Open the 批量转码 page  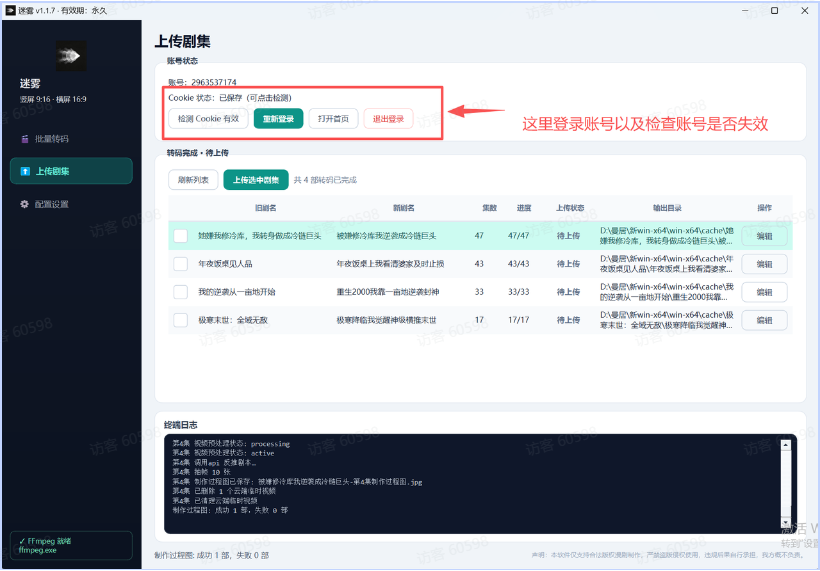(71, 139)
